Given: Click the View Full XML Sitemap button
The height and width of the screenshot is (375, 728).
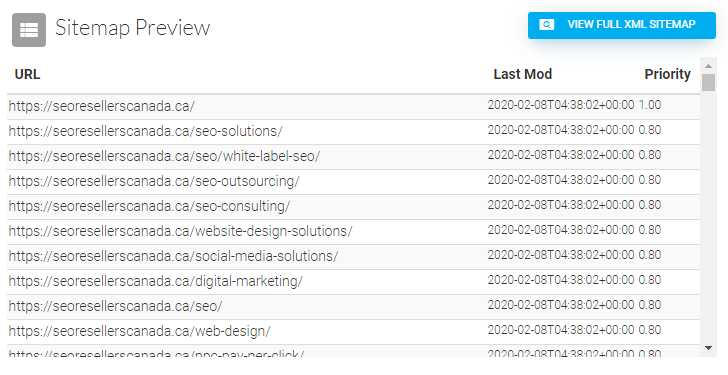Looking at the screenshot, I should 622,26.
